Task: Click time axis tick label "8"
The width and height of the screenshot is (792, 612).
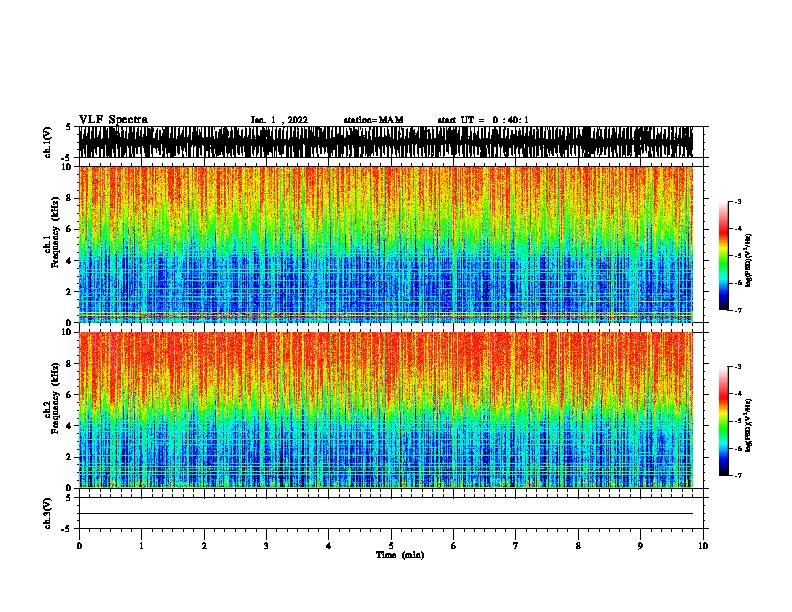Action: pyautogui.click(x=578, y=546)
